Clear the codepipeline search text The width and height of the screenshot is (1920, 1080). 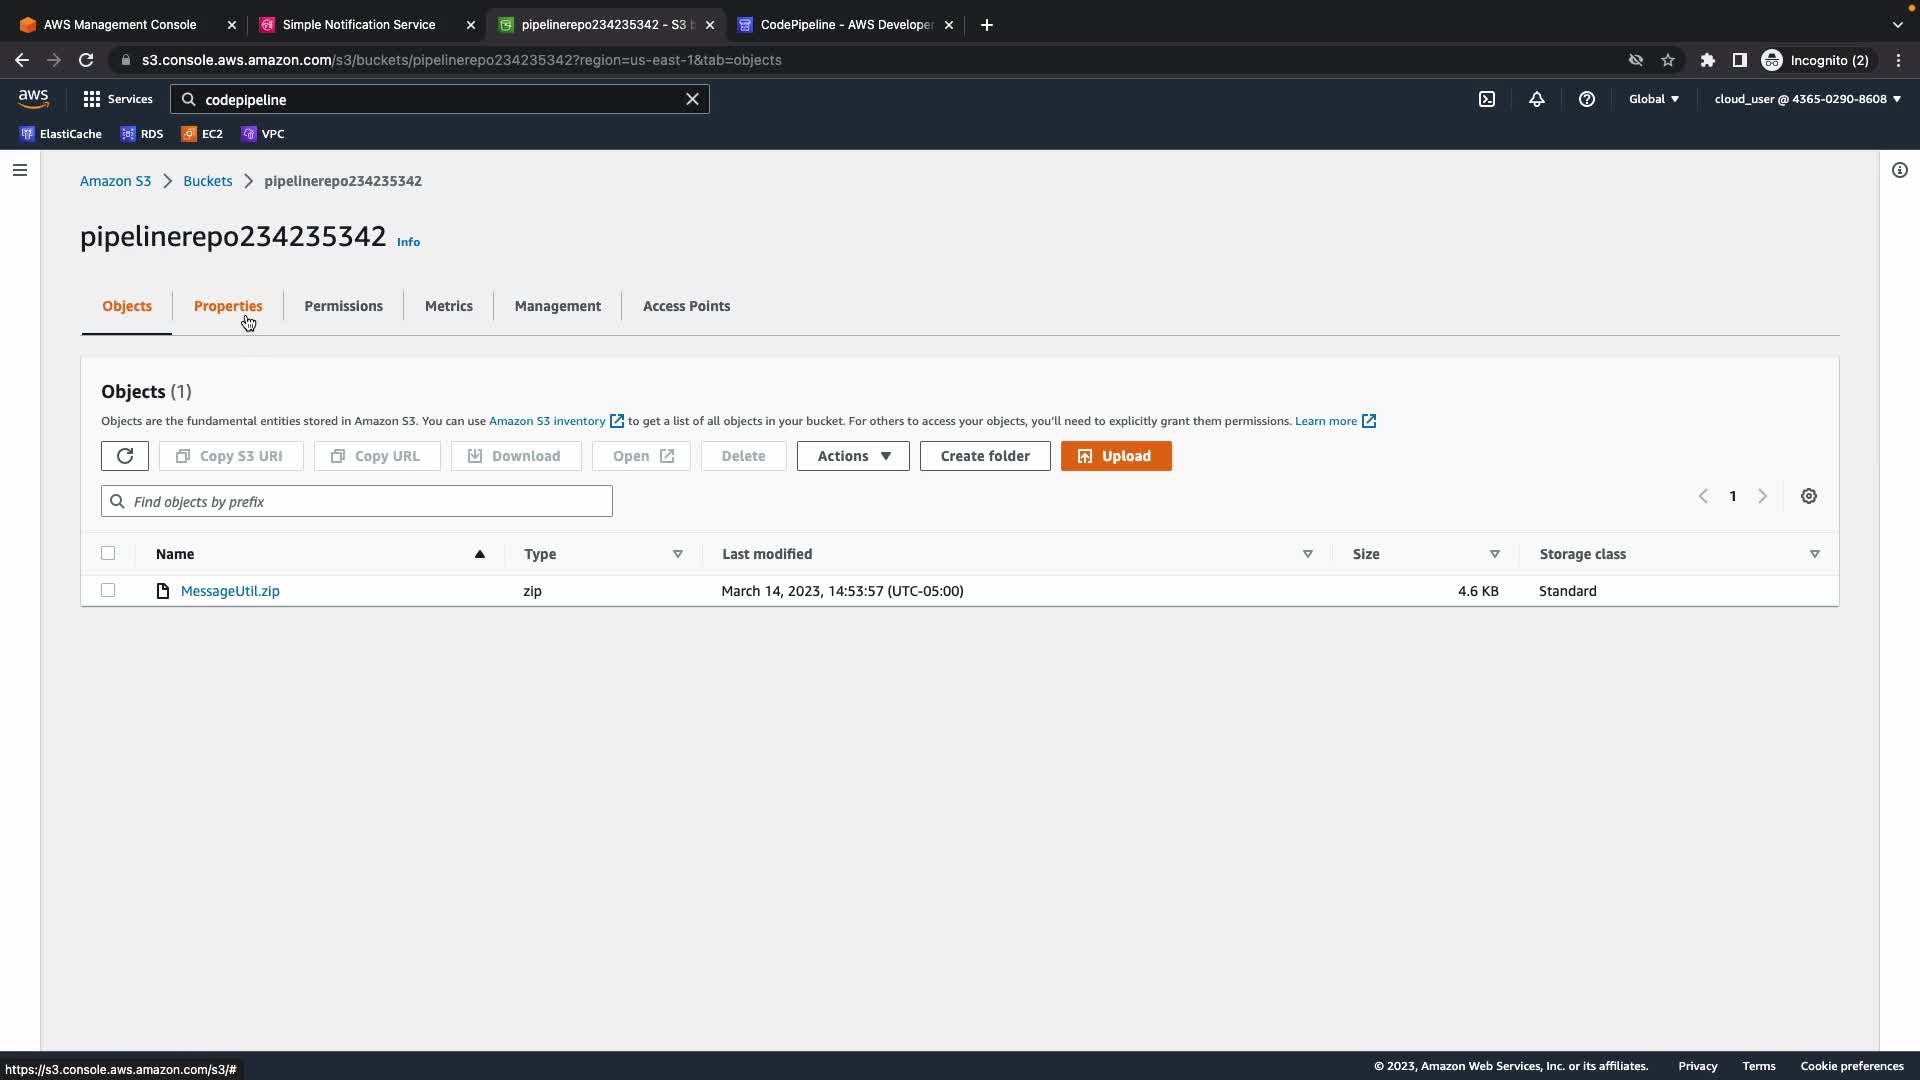(x=692, y=99)
